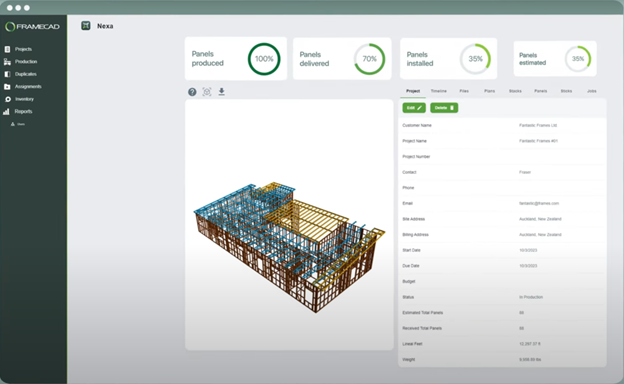Select the Duplicates sidebar icon
This screenshot has width=624, height=384.
(x=7, y=74)
